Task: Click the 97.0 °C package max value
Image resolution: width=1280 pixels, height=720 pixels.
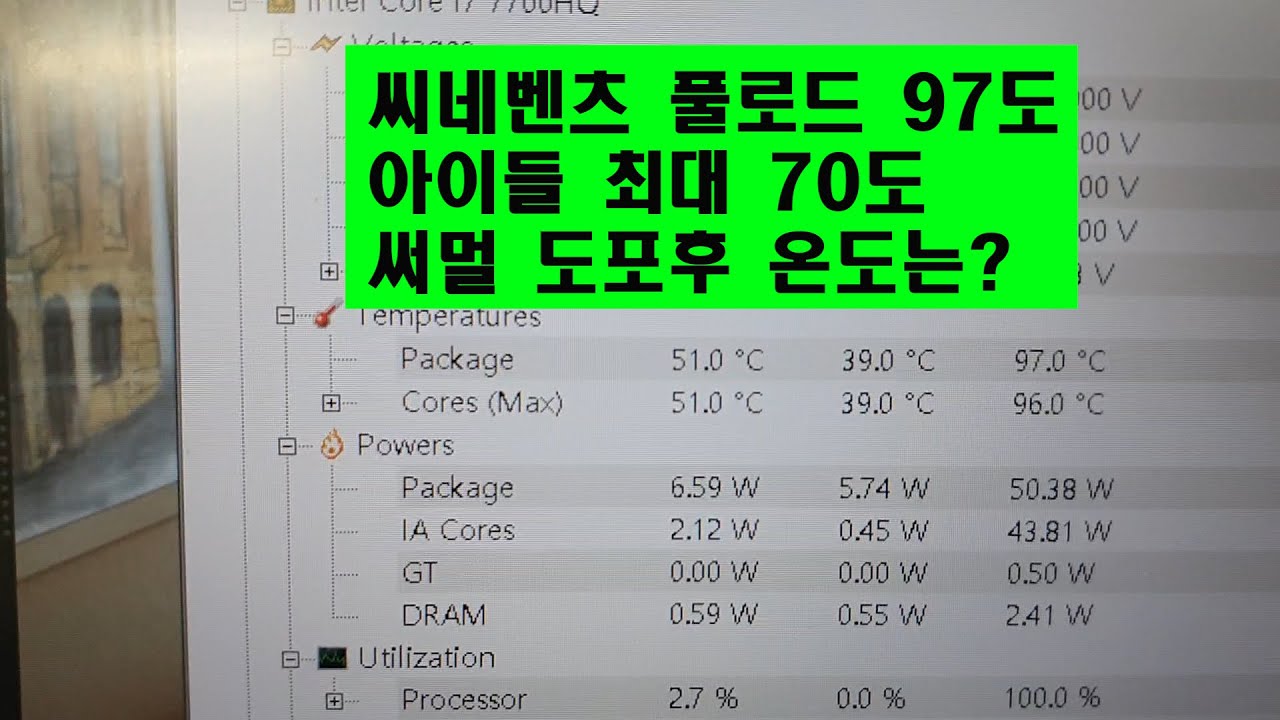Action: (1059, 361)
